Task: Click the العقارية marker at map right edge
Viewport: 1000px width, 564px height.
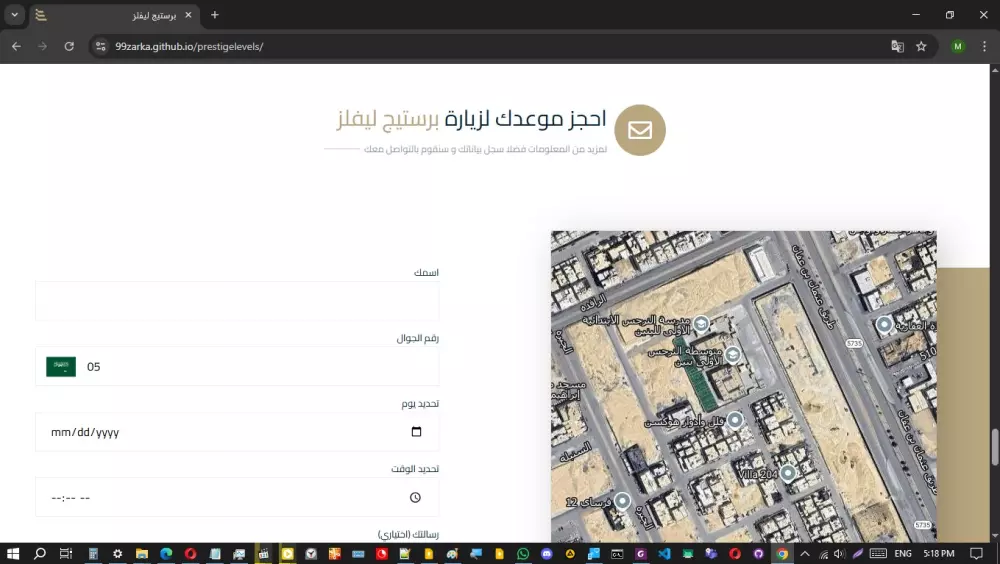Action: [884, 324]
